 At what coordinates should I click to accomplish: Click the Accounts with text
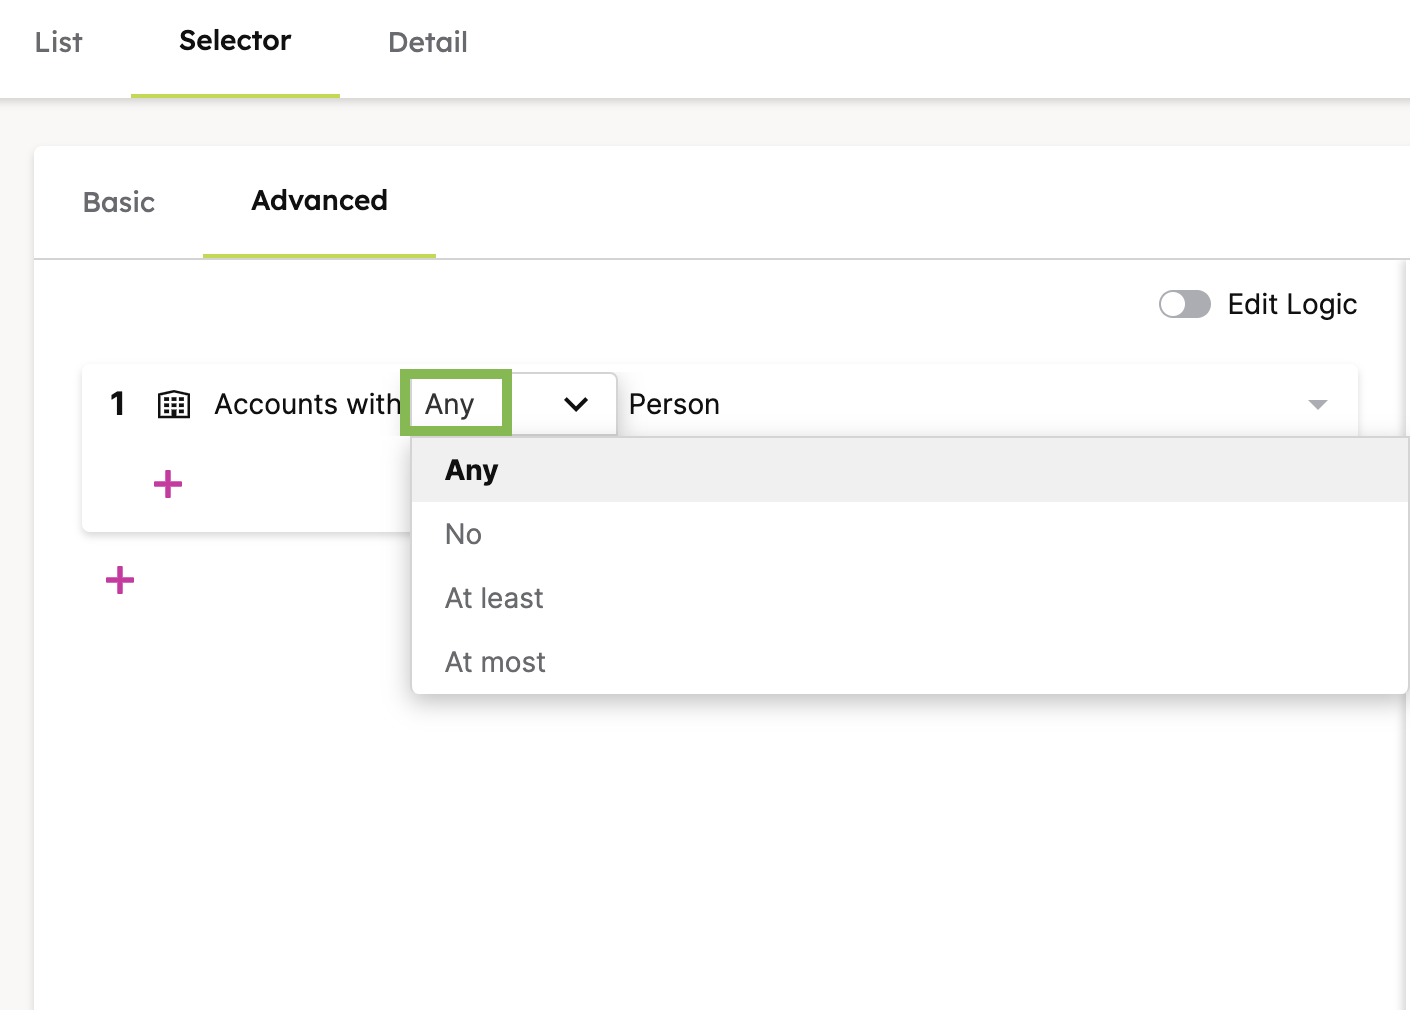(307, 404)
